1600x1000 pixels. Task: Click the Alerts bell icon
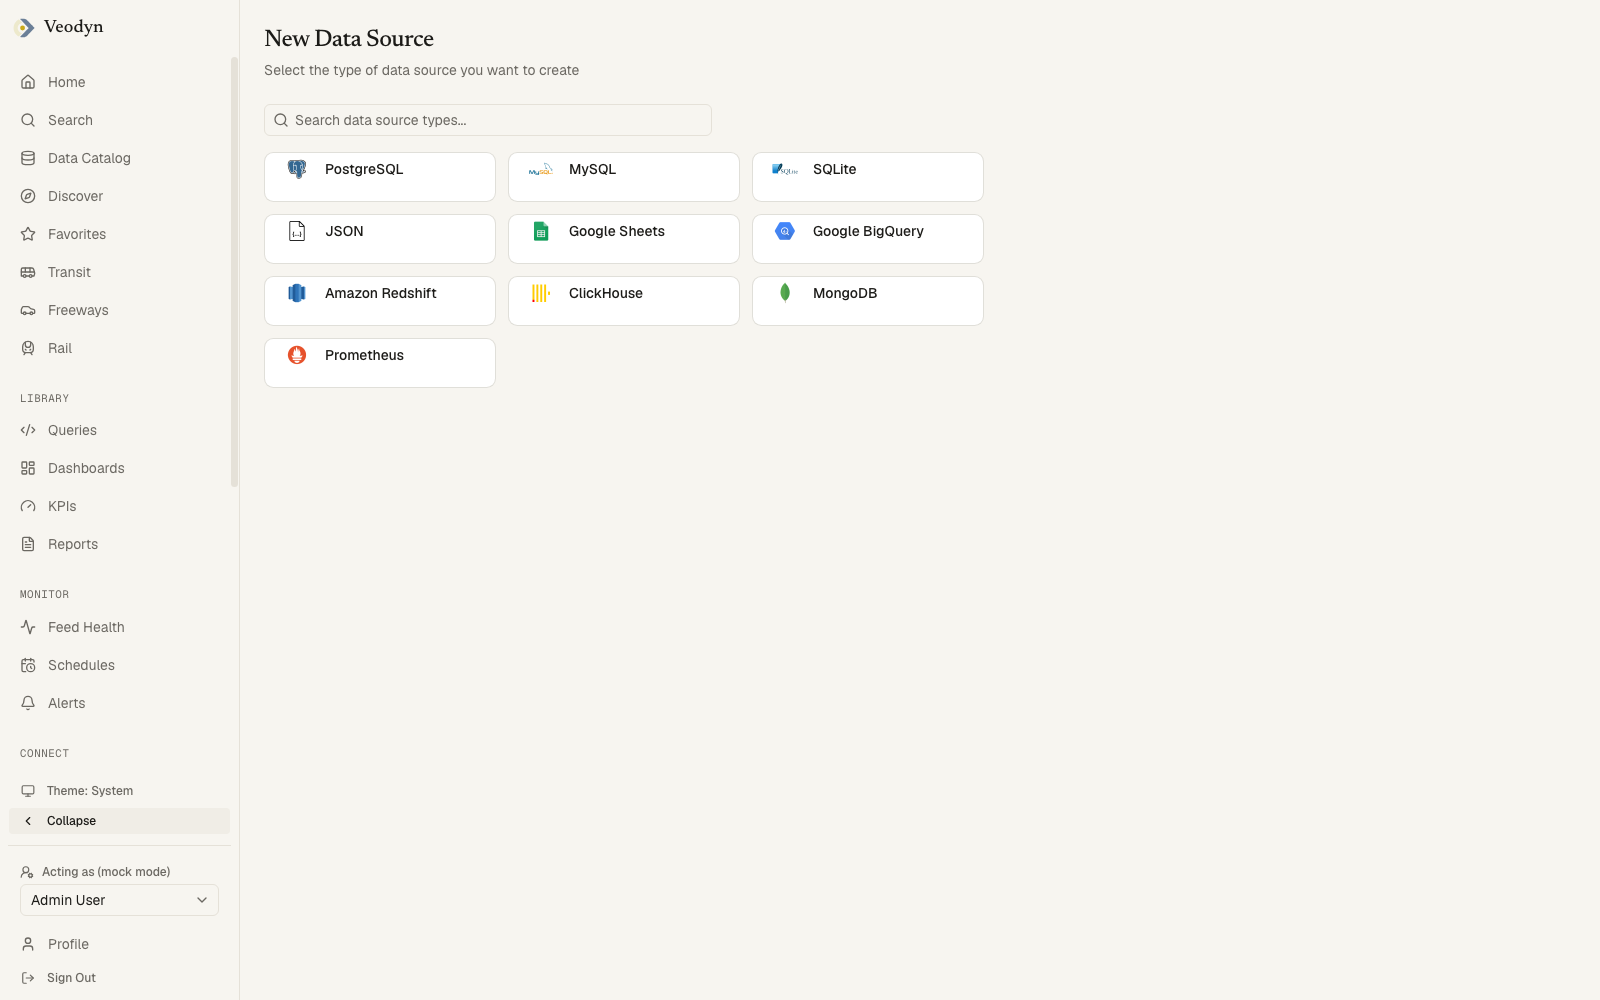[28, 703]
